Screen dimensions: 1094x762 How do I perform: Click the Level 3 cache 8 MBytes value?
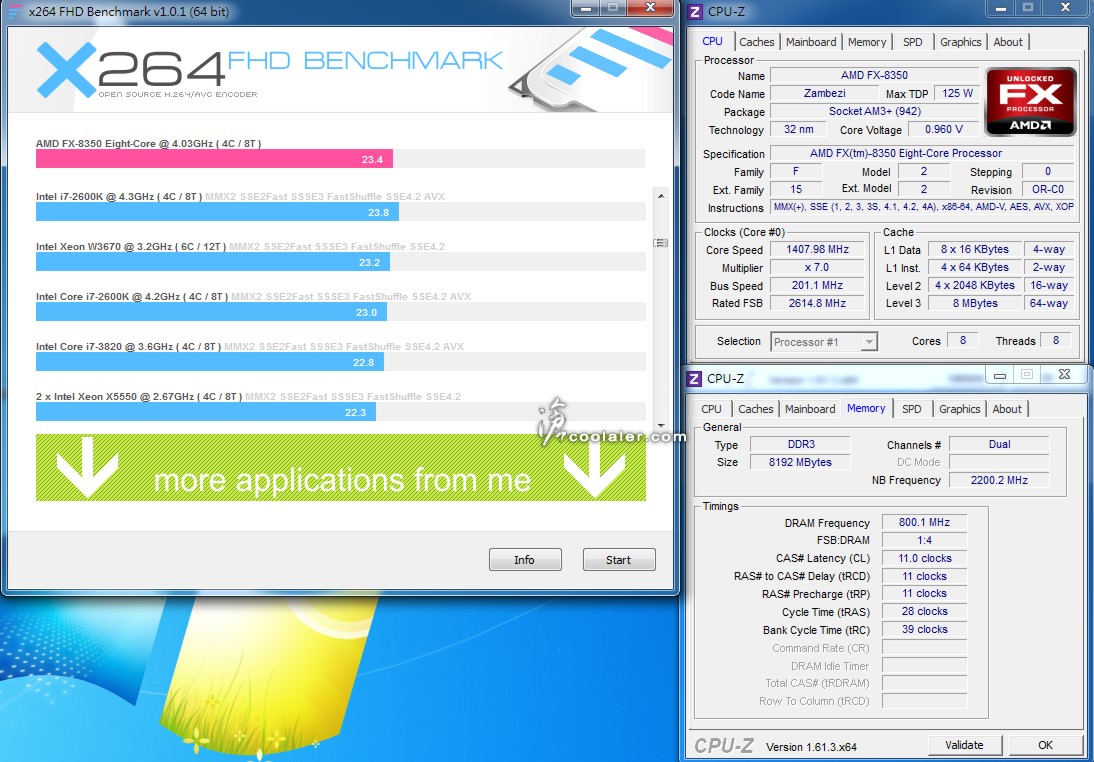click(975, 303)
